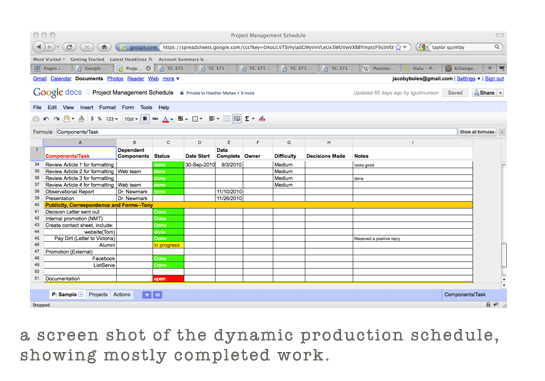Click the browser reload button
Image resolution: width=545 pixels, height=381 pixels.
70,47
